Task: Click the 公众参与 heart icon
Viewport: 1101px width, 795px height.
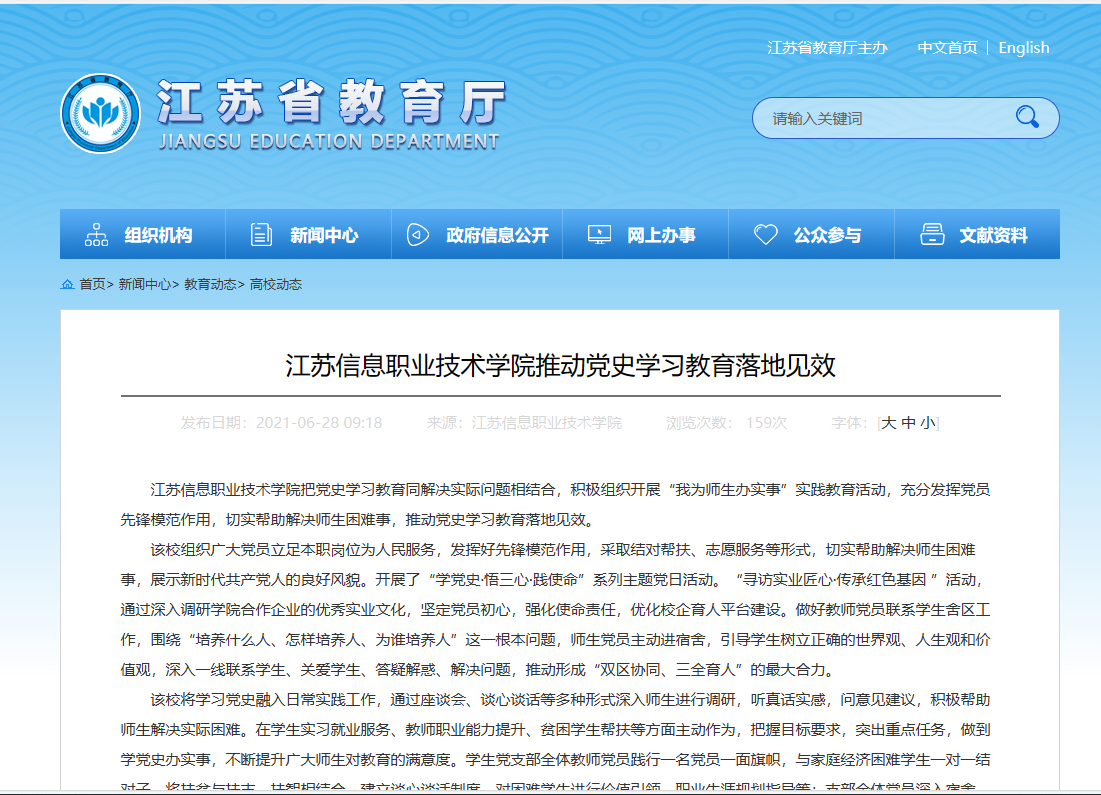Action: 765,235
